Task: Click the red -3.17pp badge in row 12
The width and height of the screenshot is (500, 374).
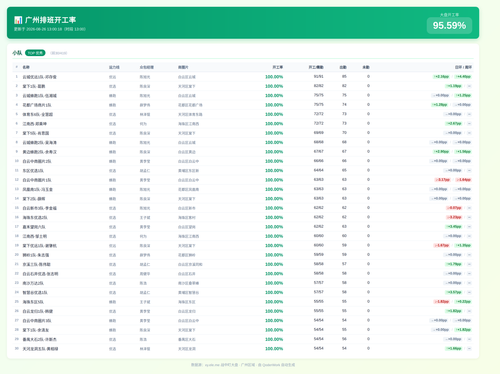Action: pyautogui.click(x=442, y=180)
